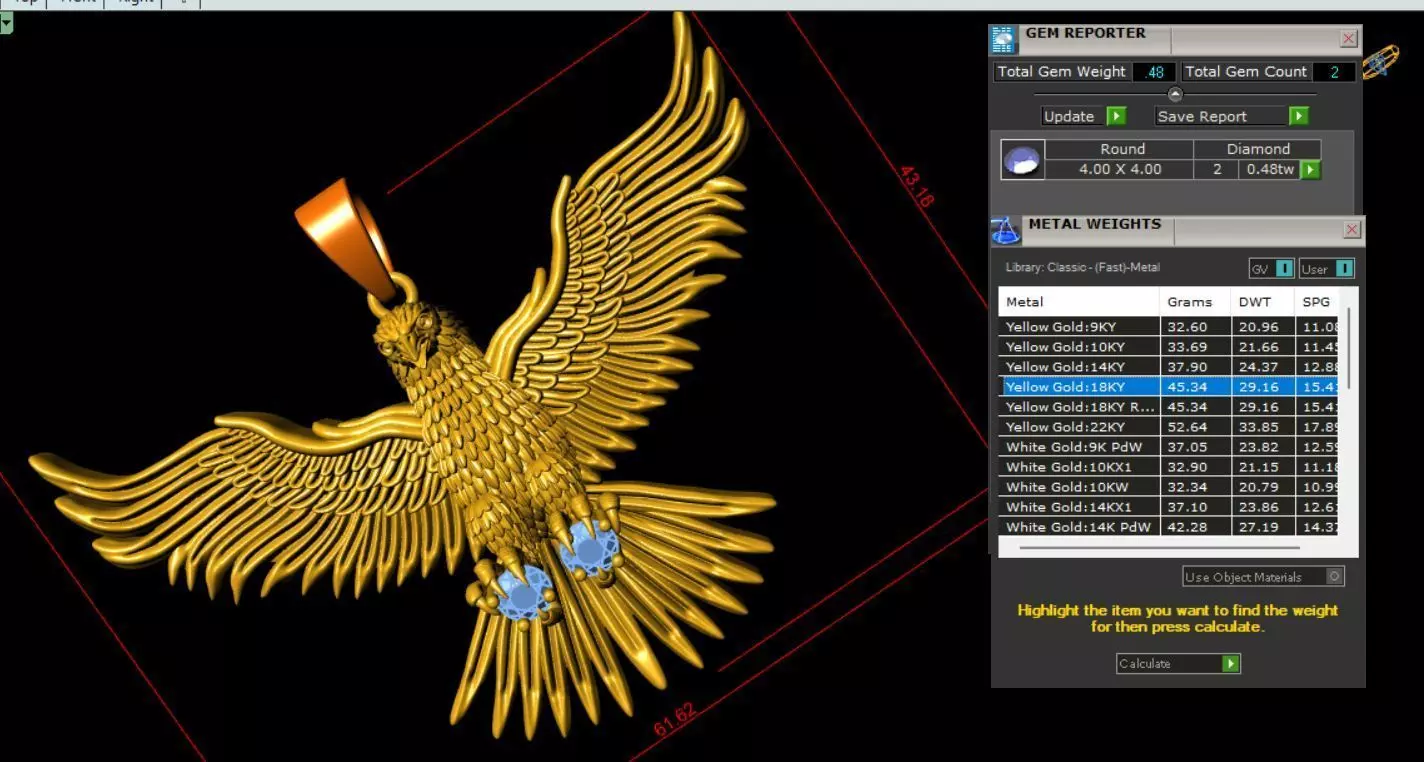1424x762 pixels.
Task: Click the Library: Classic - (Fast)-Metal label
Action: [1082, 267]
